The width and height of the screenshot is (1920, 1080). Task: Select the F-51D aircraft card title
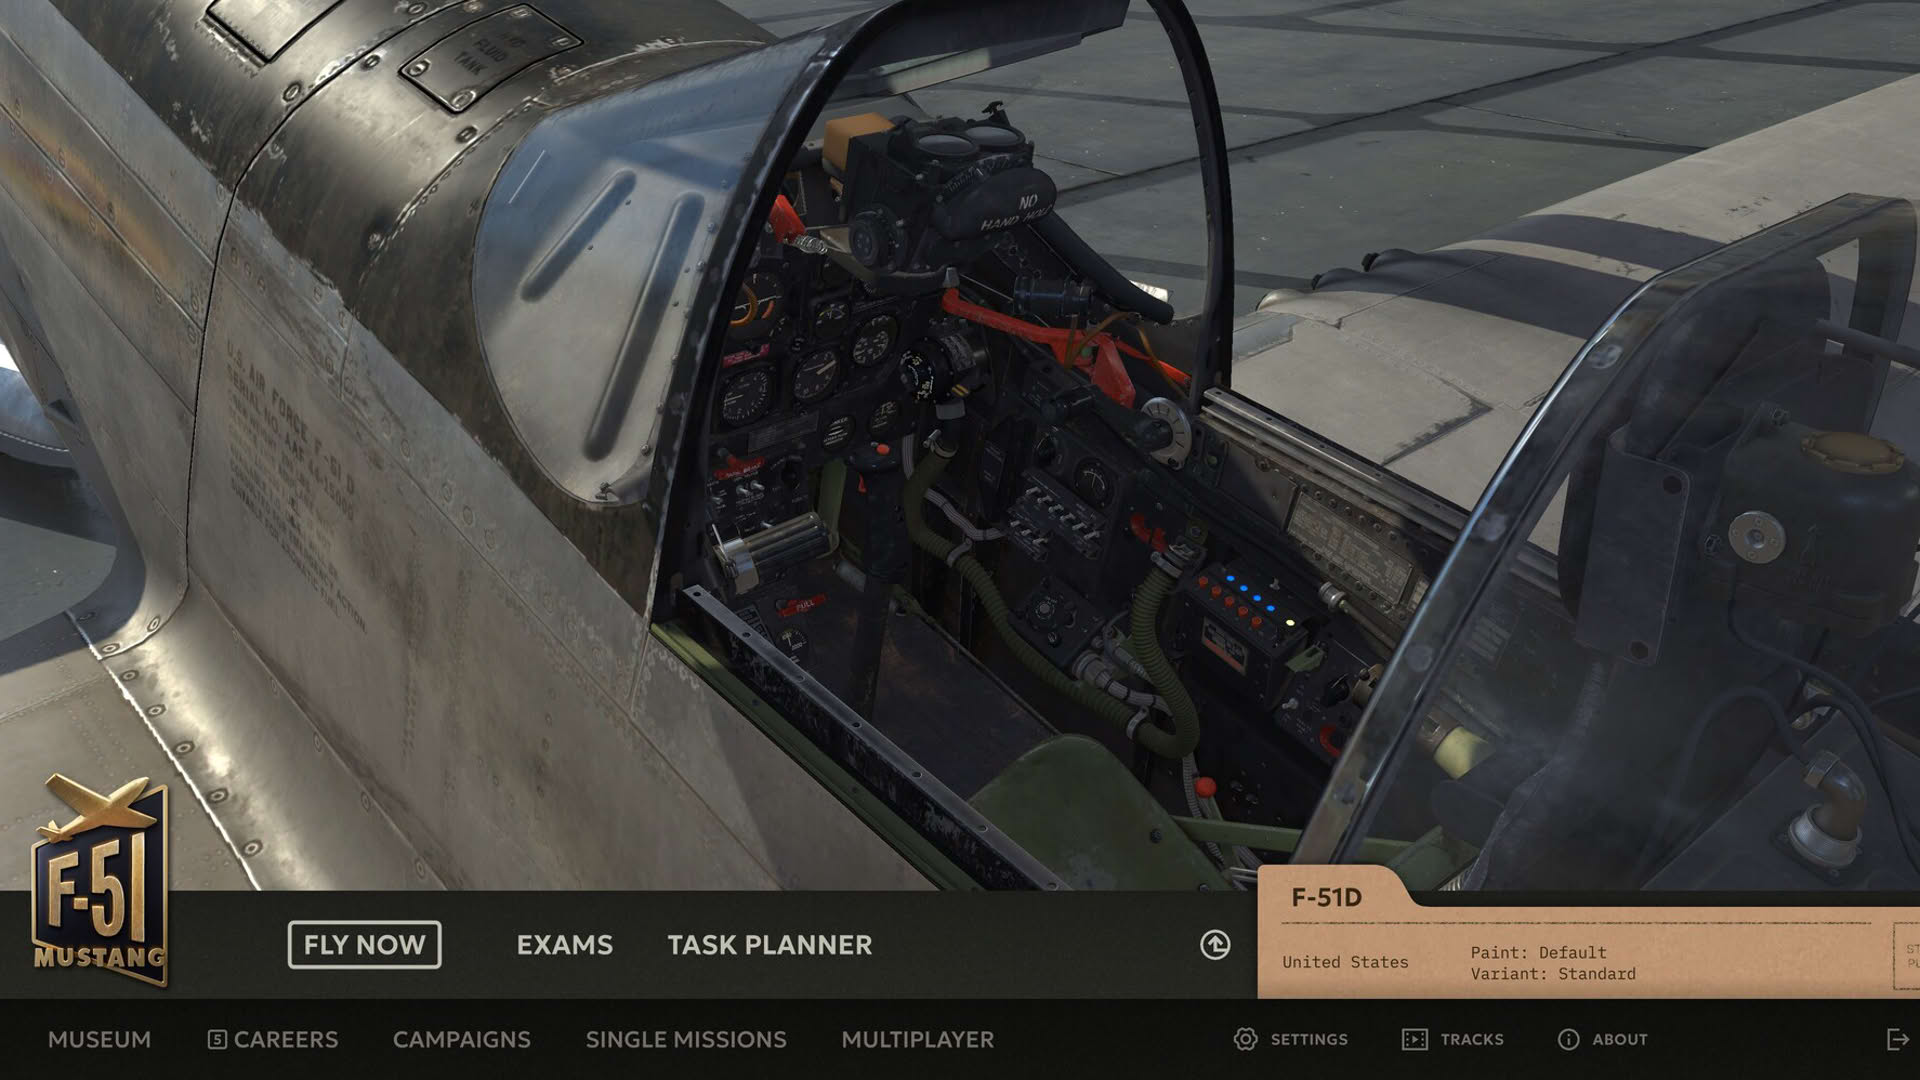pos(1327,898)
